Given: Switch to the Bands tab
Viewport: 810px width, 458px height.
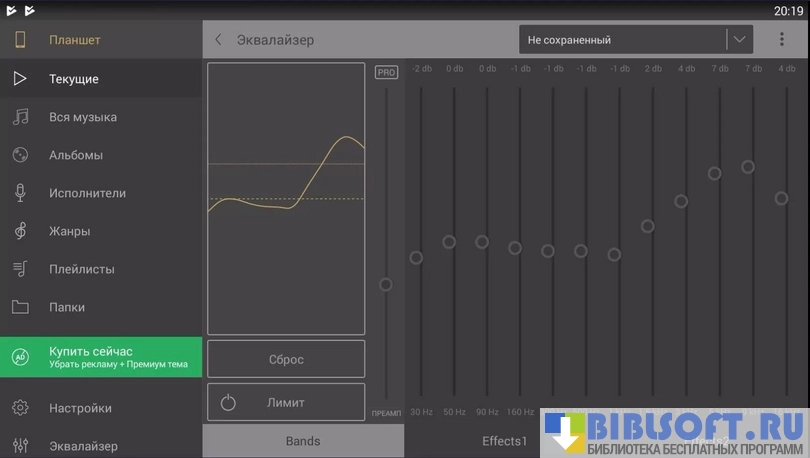Looking at the screenshot, I should [303, 441].
